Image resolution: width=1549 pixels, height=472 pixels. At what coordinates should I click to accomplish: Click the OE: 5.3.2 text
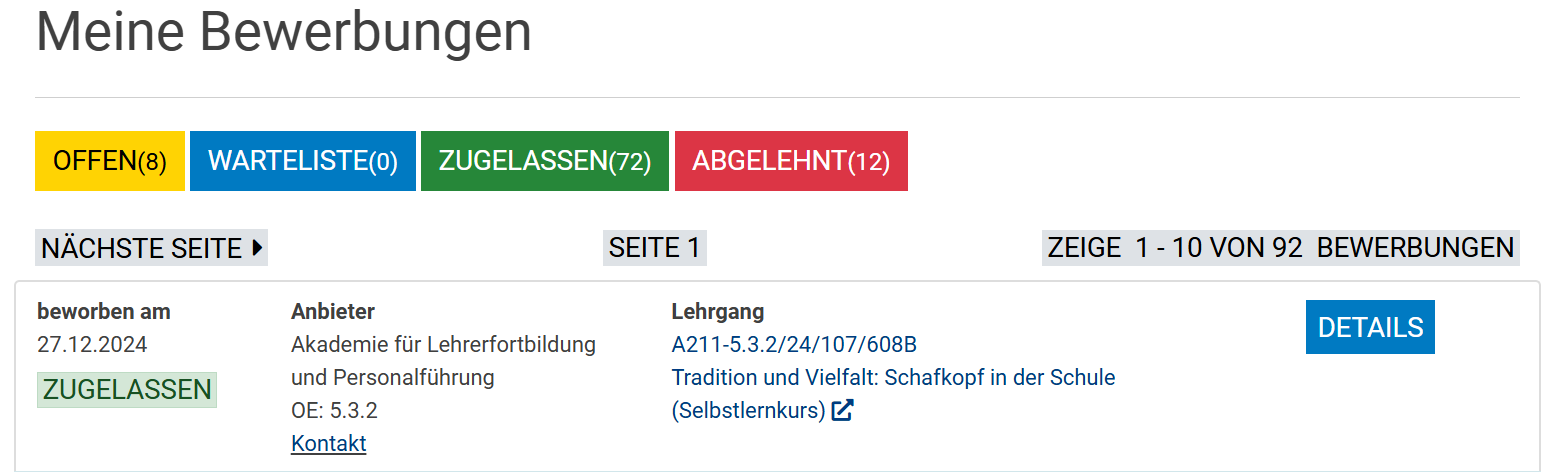pyautogui.click(x=334, y=410)
